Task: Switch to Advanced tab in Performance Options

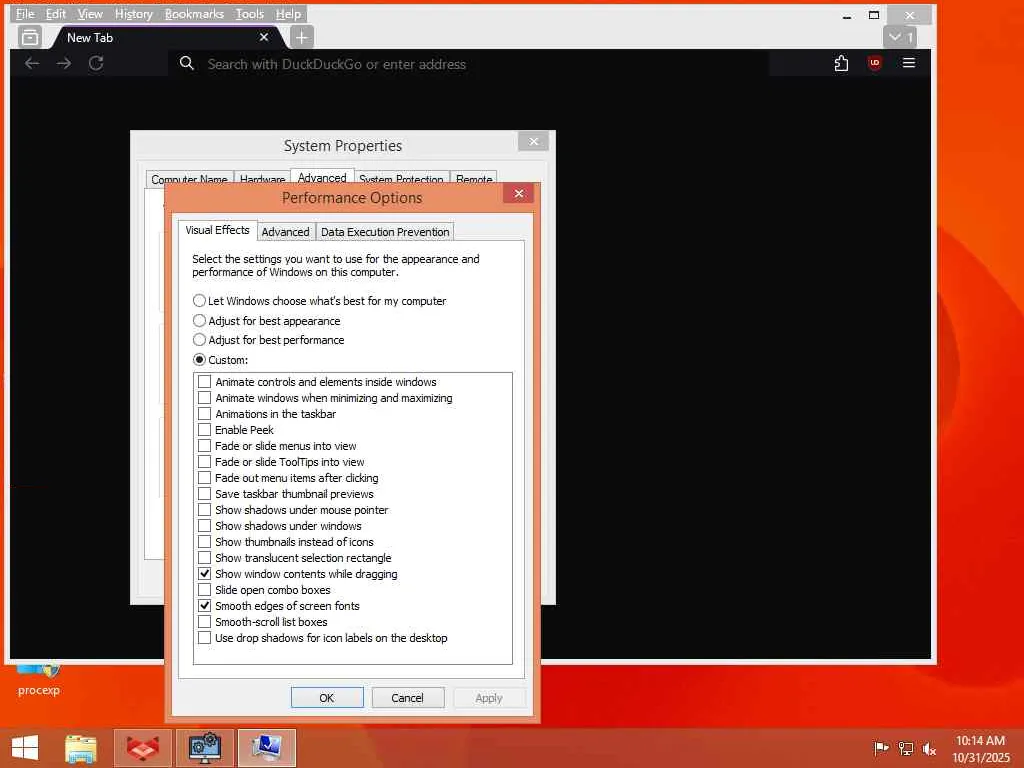Action: [285, 232]
